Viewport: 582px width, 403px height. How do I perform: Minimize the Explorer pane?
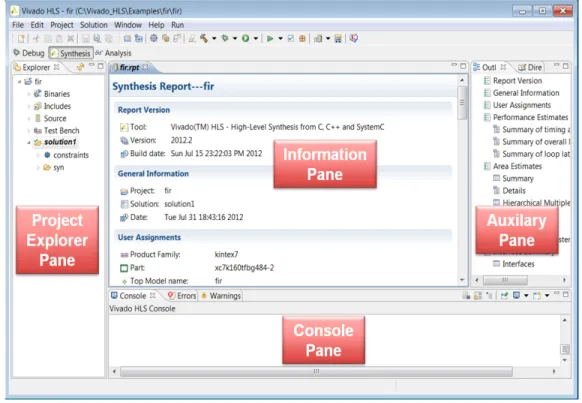pos(91,66)
